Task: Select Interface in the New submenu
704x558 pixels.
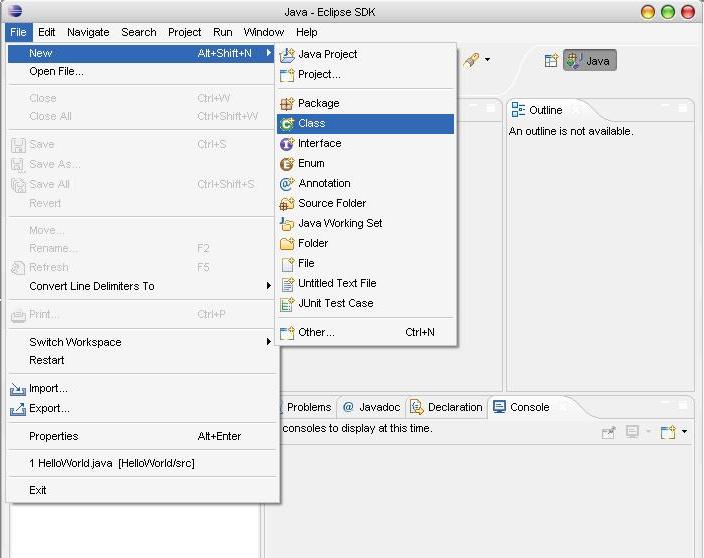Action: 365,144
